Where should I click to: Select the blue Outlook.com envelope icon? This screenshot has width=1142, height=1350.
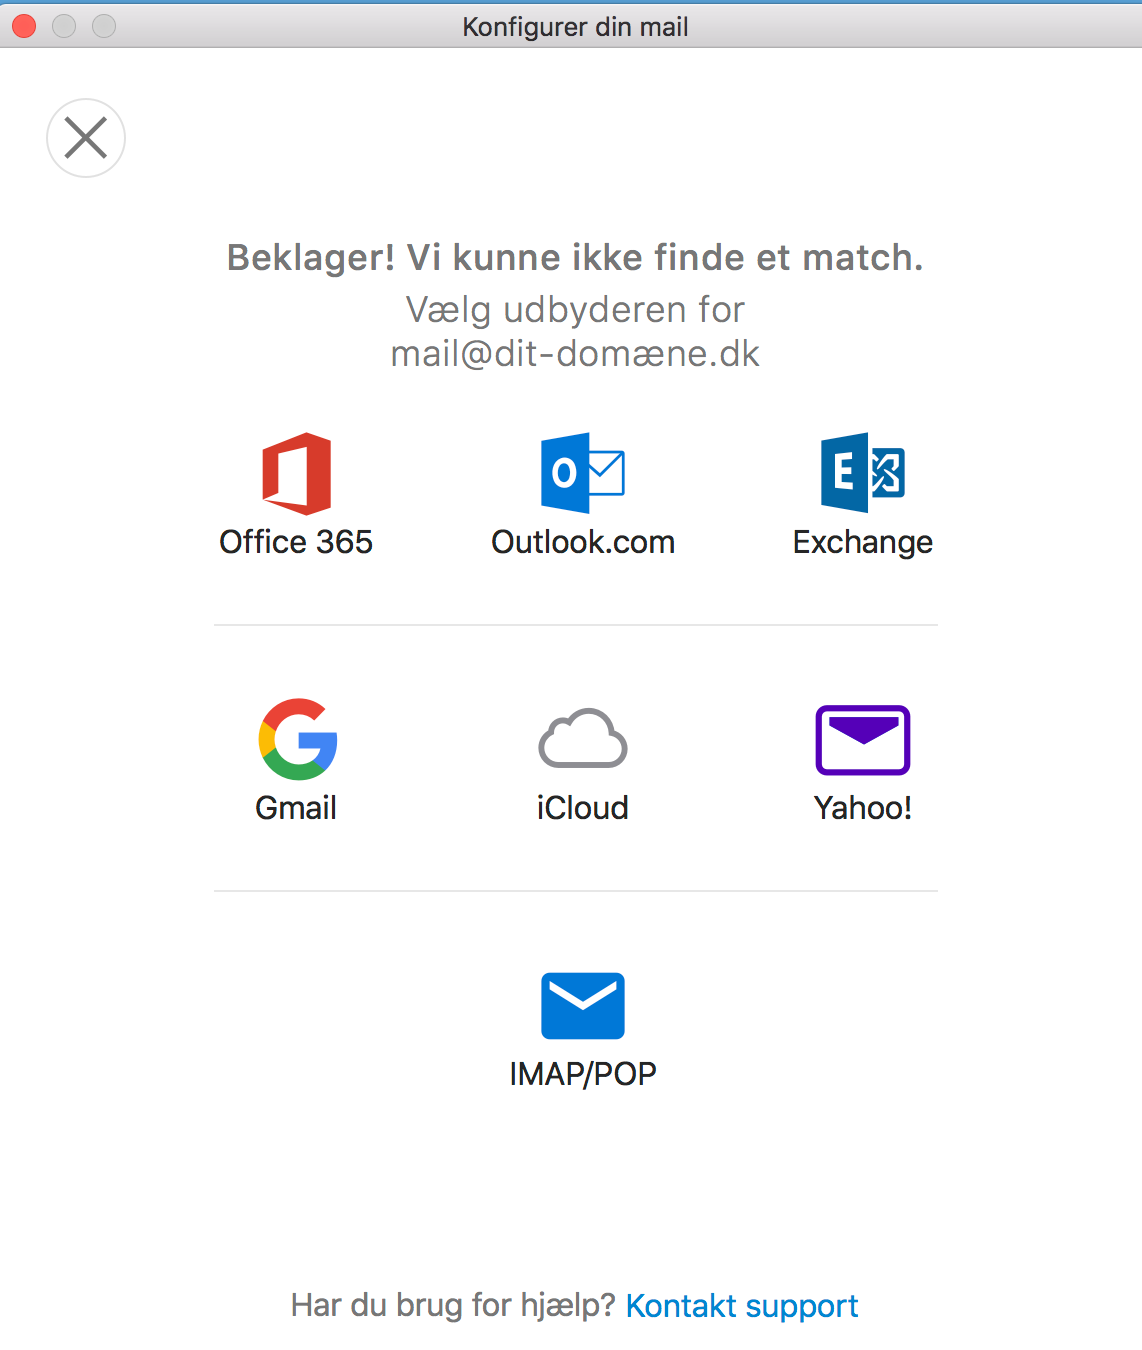(x=582, y=473)
